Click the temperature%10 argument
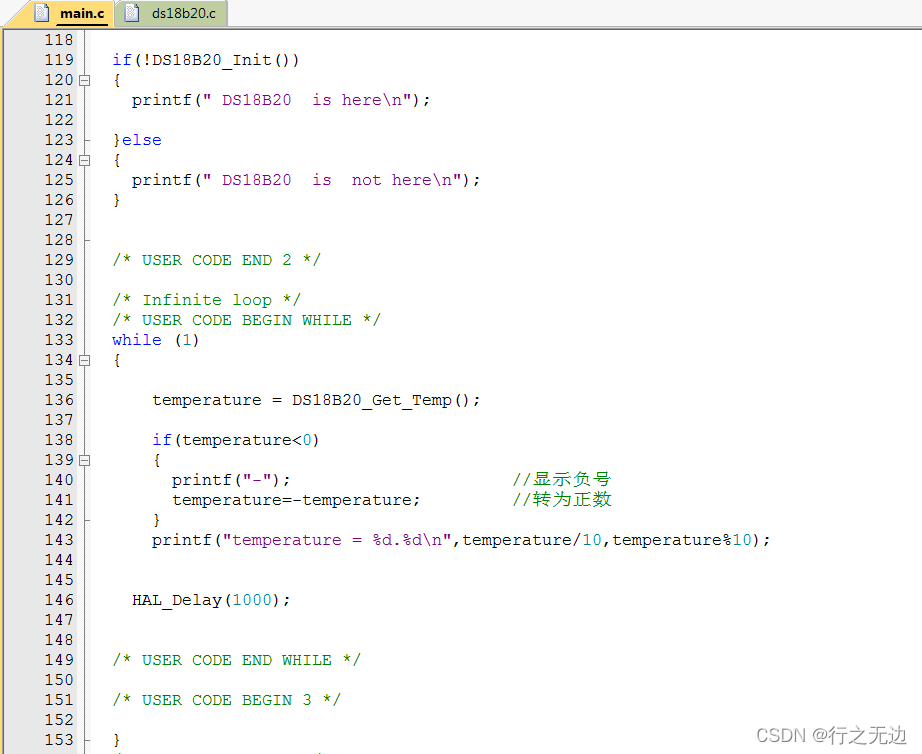Viewport: 922px width, 754px height. pyautogui.click(x=682, y=540)
